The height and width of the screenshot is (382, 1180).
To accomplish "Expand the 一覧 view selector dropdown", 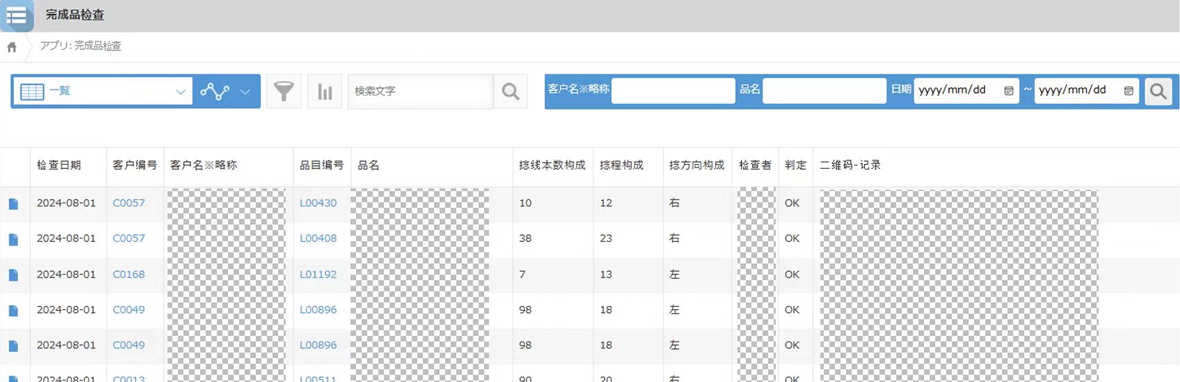I will click(x=102, y=91).
